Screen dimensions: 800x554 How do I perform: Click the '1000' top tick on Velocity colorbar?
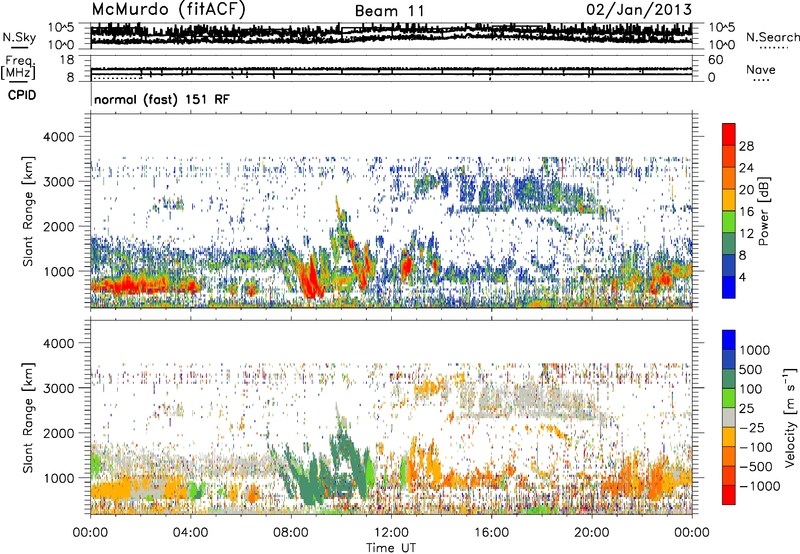coord(754,350)
